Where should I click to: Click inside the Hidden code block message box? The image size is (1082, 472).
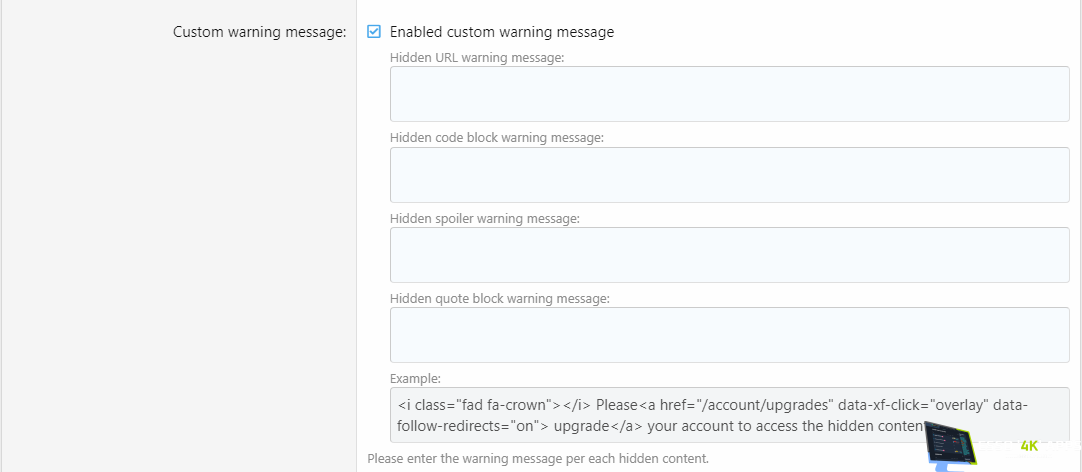point(729,175)
